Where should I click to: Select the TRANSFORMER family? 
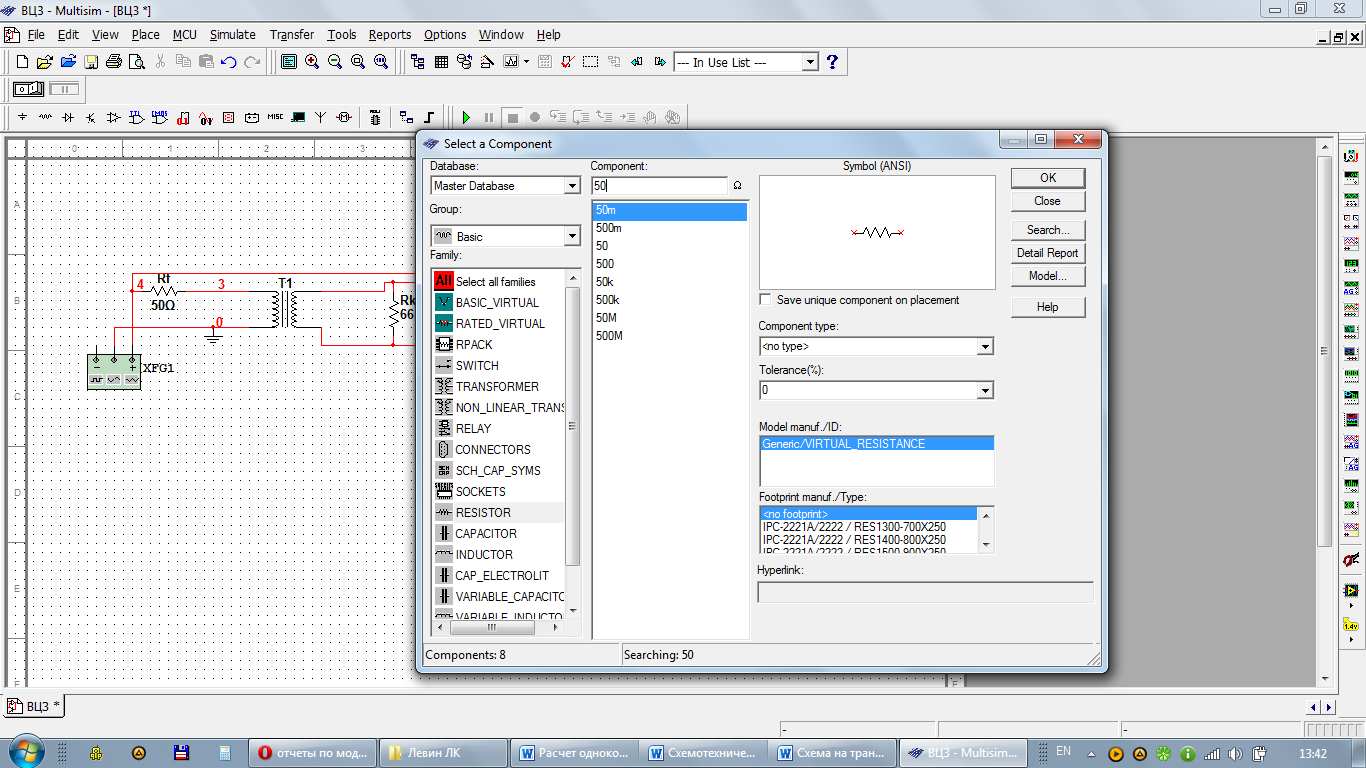[497, 387]
